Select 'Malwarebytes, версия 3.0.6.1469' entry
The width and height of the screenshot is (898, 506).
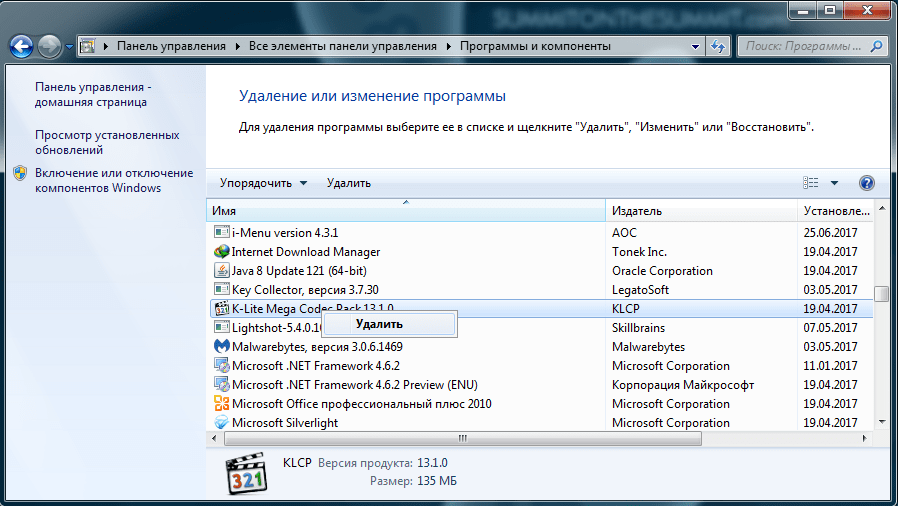click(x=317, y=347)
